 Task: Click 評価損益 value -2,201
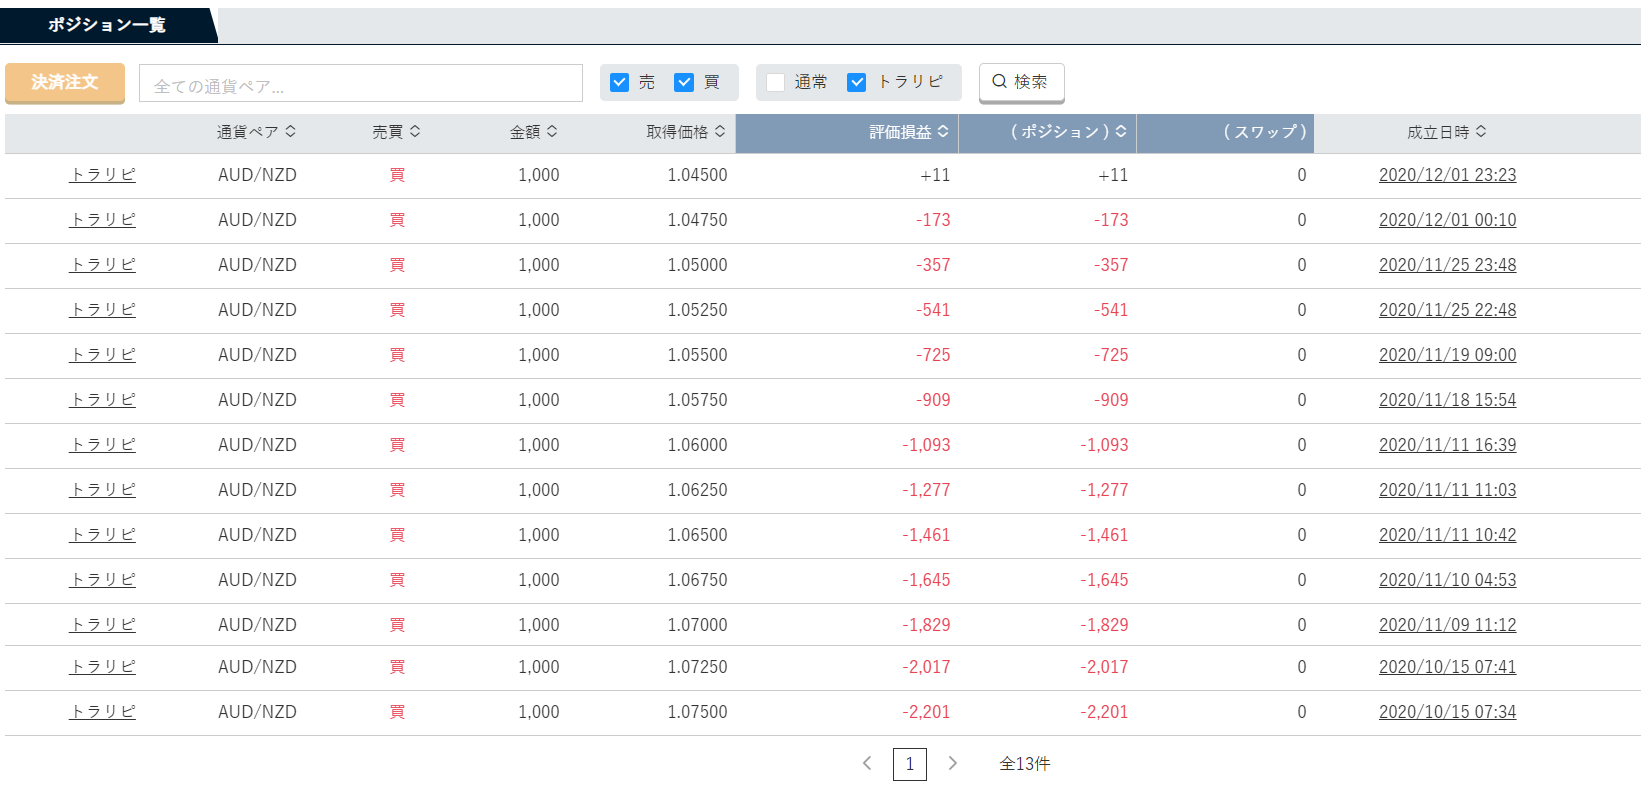point(926,712)
